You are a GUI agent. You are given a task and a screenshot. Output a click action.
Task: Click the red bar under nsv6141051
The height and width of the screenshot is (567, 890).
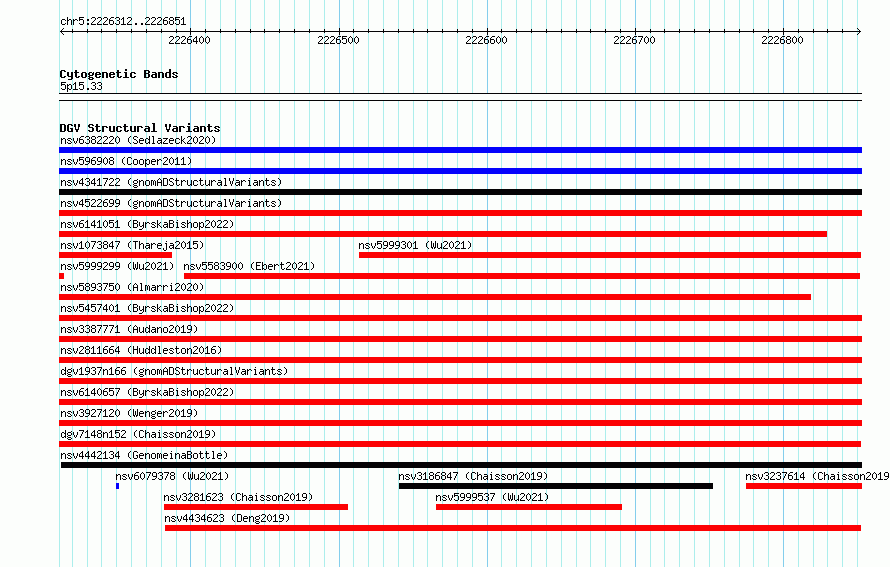coord(443,234)
